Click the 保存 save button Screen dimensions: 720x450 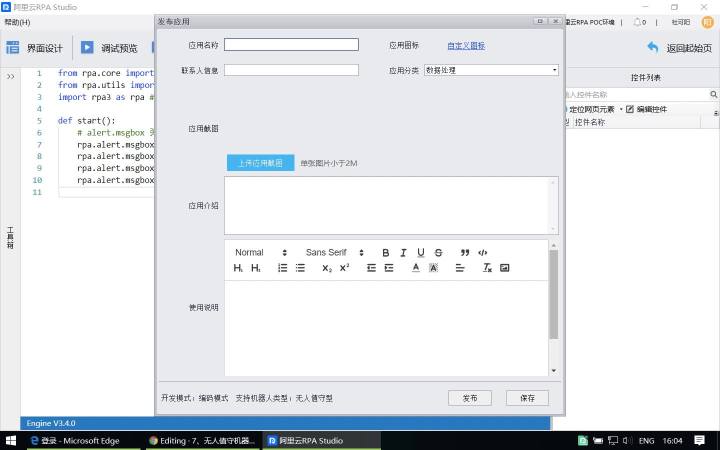coord(528,398)
